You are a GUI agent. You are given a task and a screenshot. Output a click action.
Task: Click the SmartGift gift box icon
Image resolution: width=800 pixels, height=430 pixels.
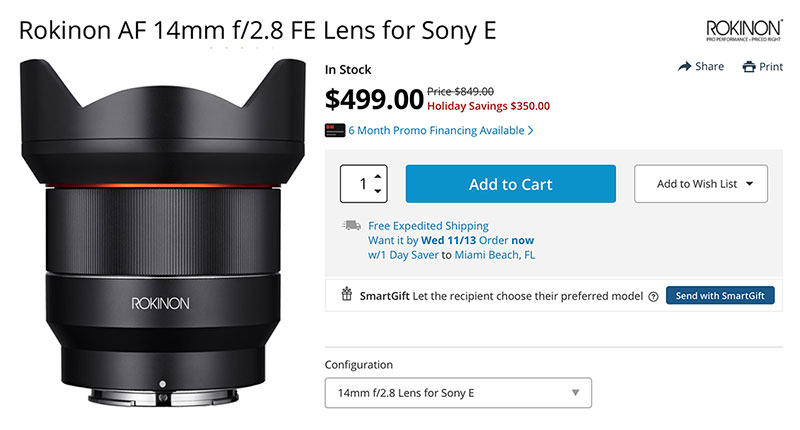[347, 295]
